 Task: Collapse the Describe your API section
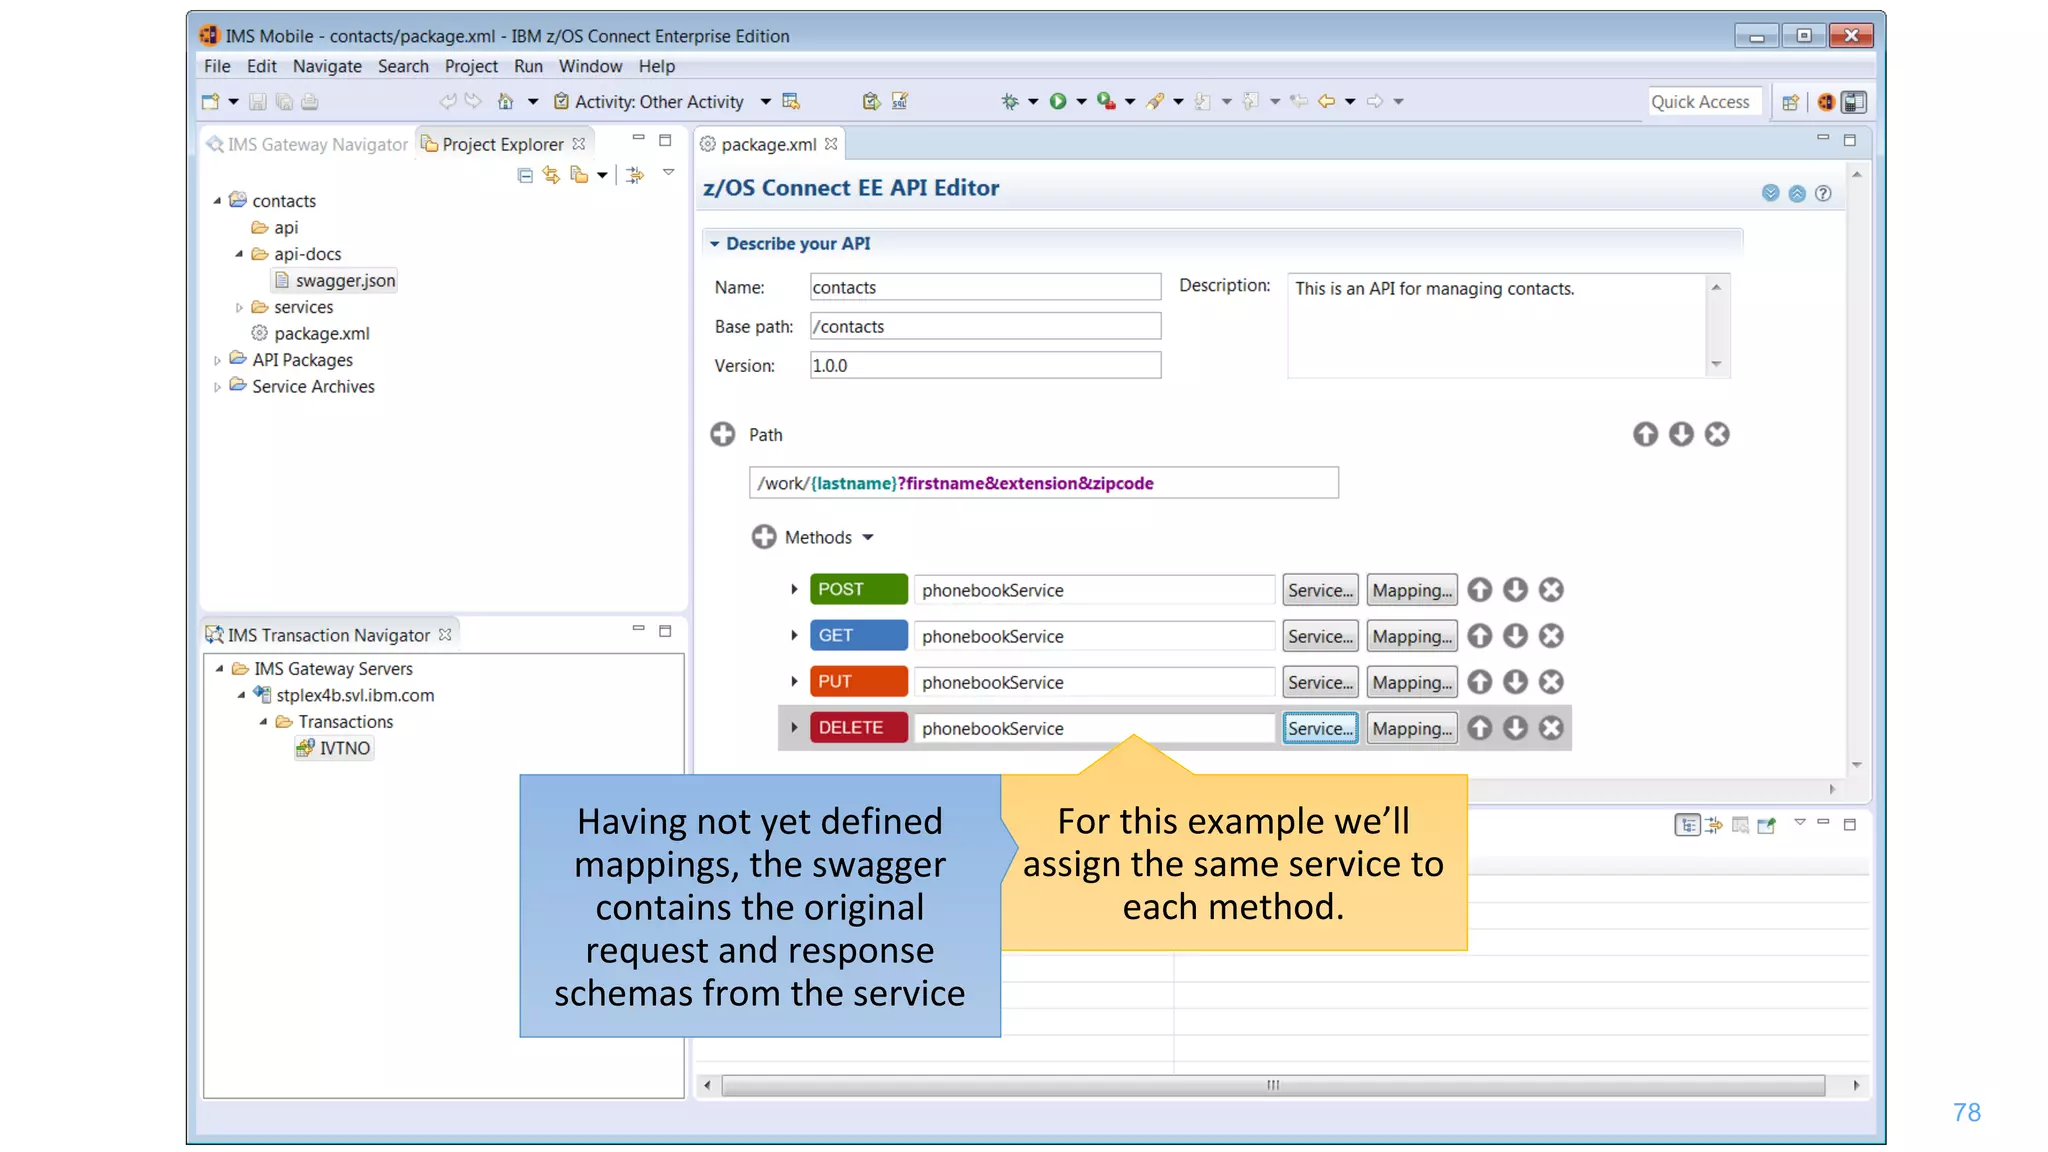tap(714, 243)
